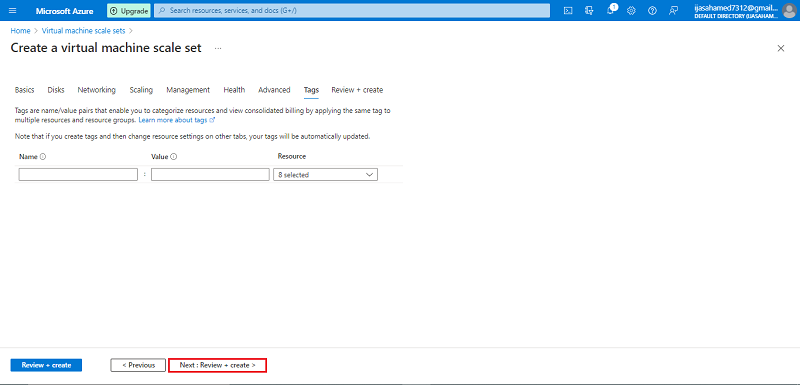Open the notifications bell
800x385 pixels.
point(611,11)
